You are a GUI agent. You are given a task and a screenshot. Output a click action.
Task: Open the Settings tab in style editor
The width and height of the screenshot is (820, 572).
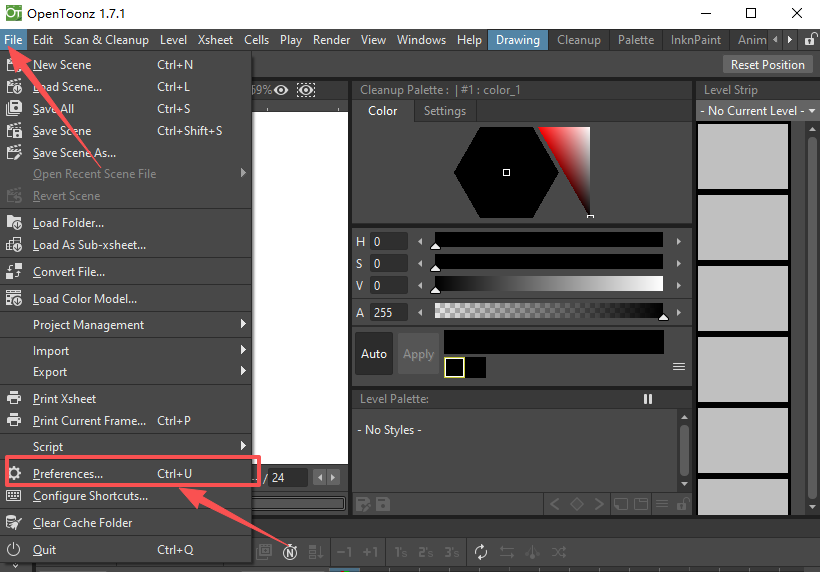(x=445, y=111)
